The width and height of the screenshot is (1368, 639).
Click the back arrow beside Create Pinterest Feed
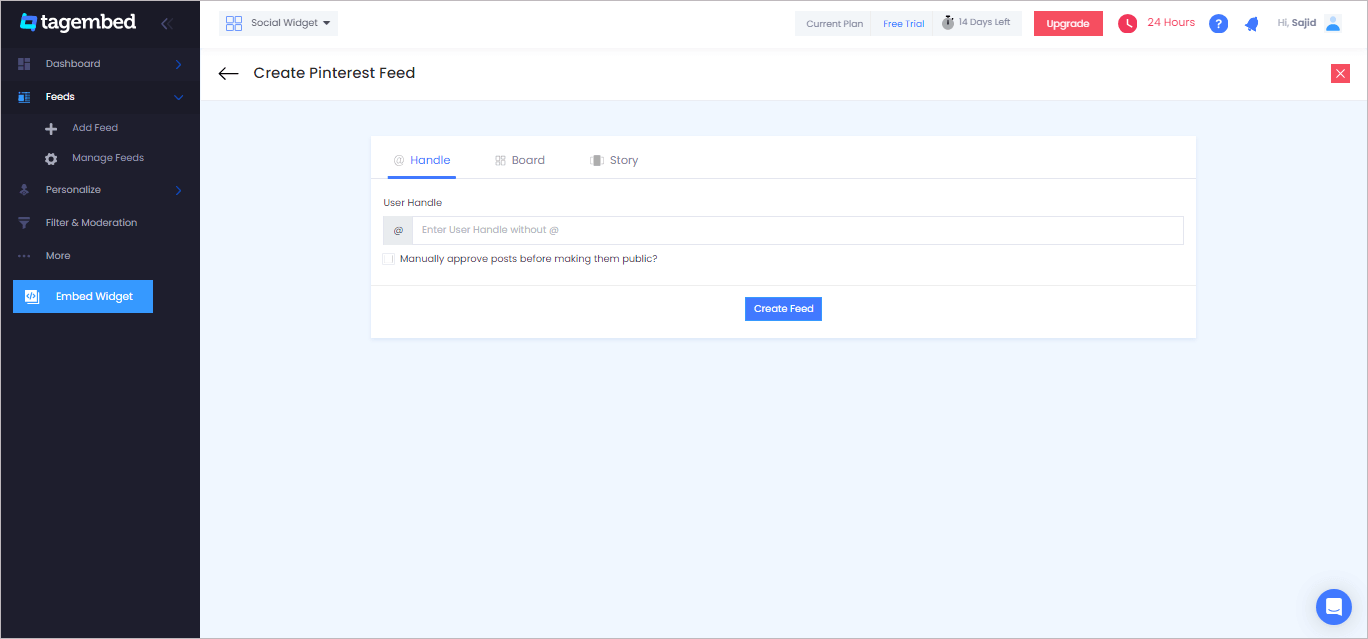point(228,73)
